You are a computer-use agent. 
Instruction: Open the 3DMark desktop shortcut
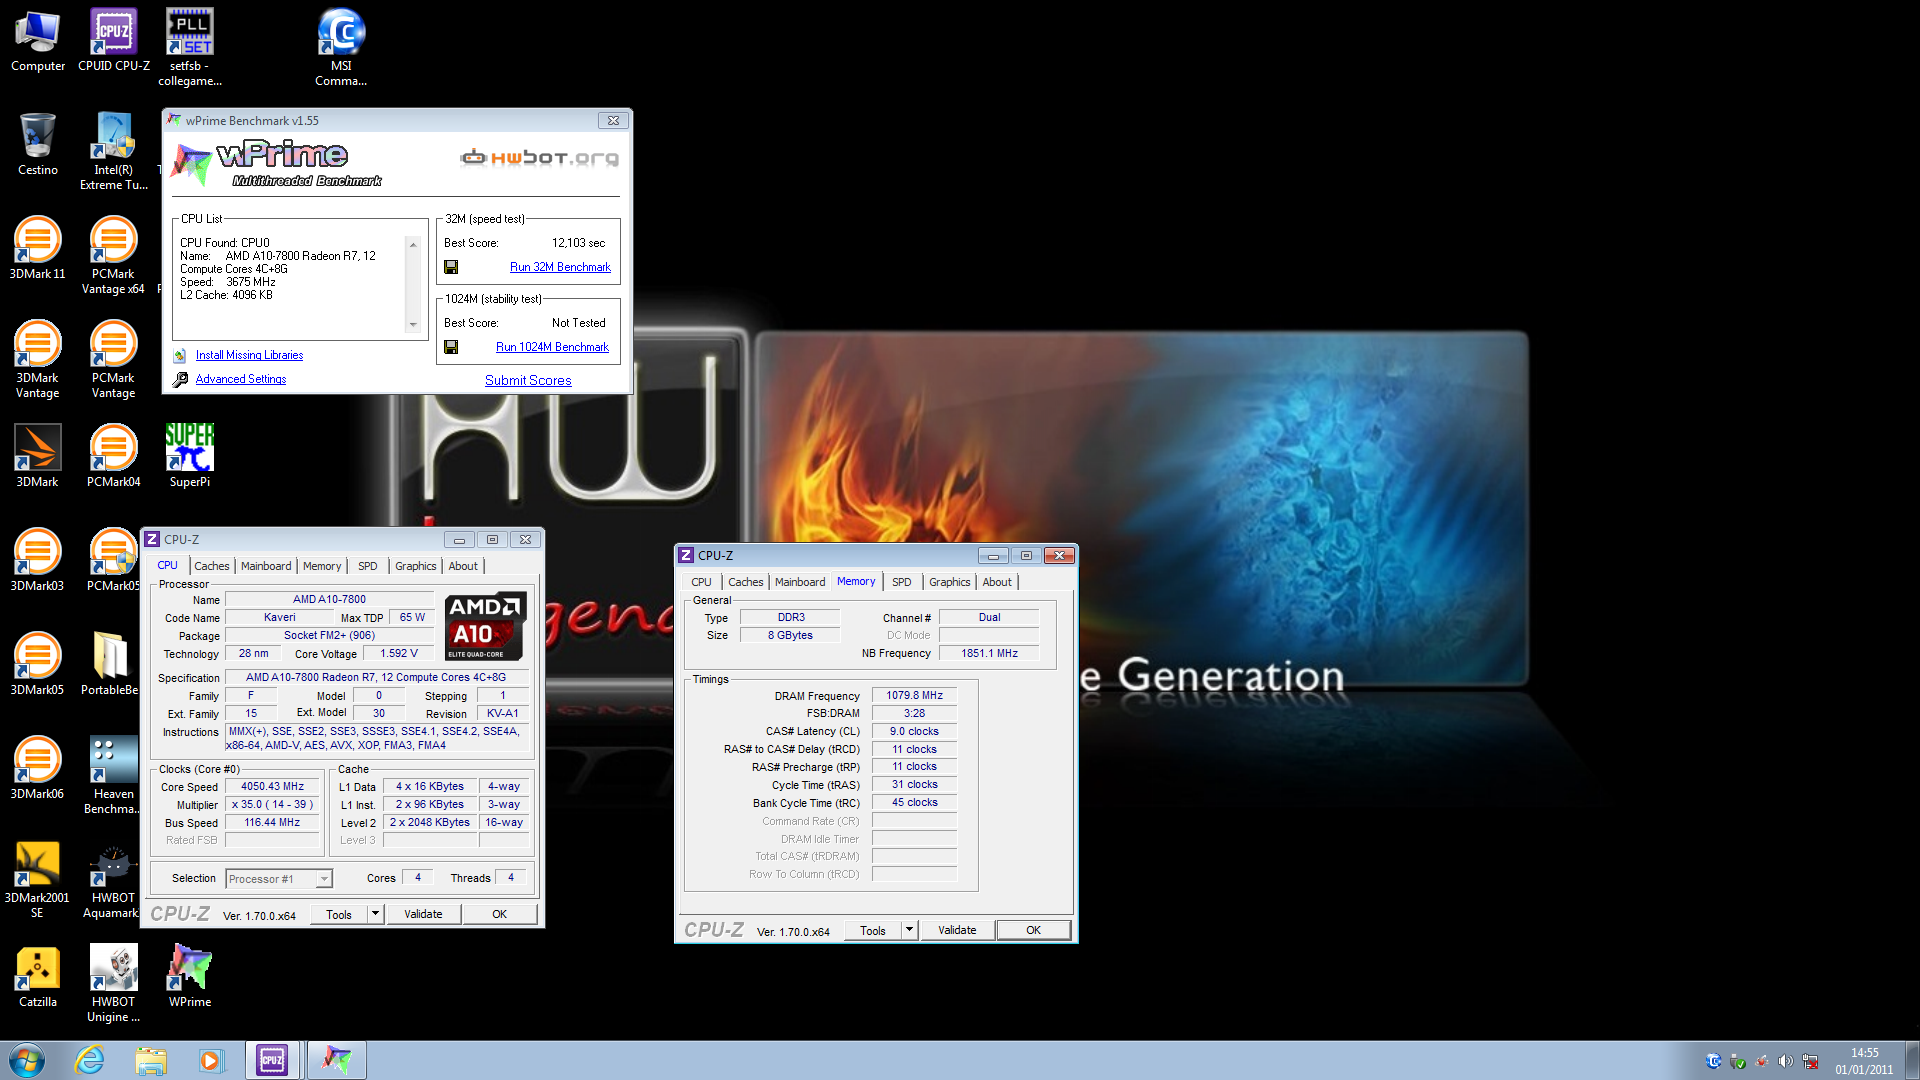(38, 456)
